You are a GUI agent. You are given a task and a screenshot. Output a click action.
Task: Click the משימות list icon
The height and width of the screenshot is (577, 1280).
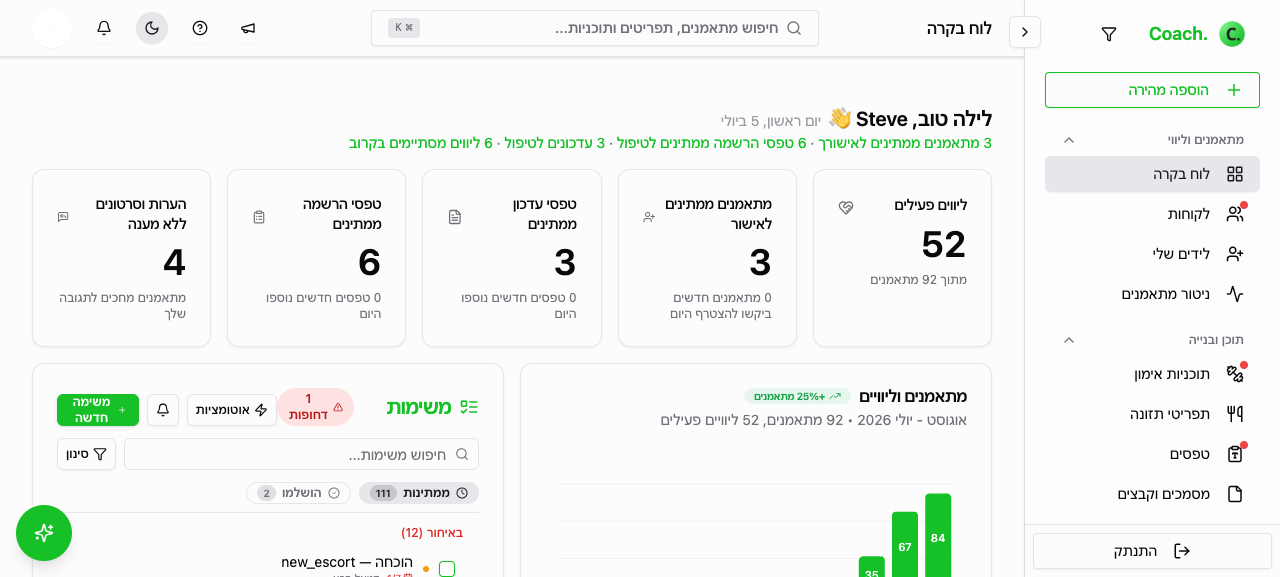469,407
